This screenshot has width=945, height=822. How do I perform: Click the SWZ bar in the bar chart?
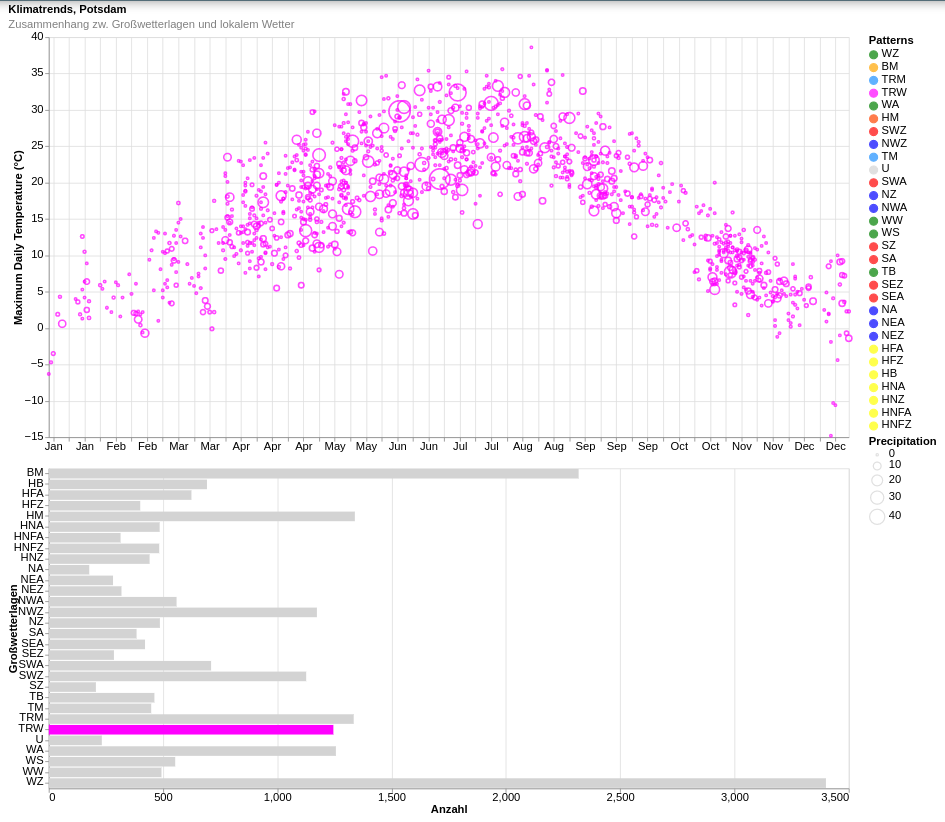coord(177,676)
